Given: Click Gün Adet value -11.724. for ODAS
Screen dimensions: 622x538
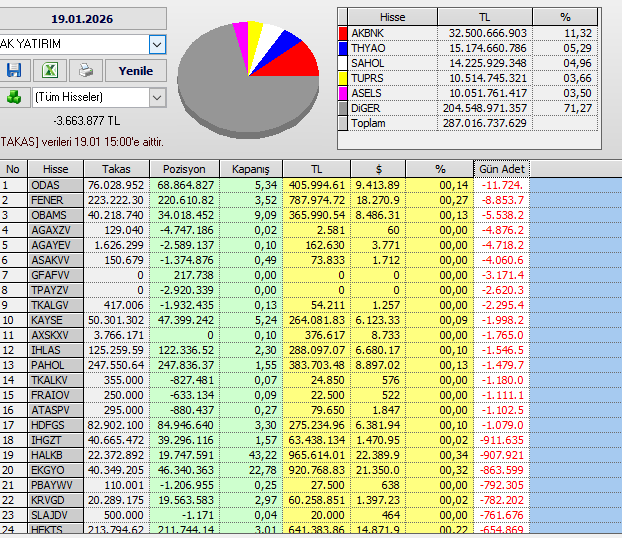Looking at the screenshot, I should (502, 185).
